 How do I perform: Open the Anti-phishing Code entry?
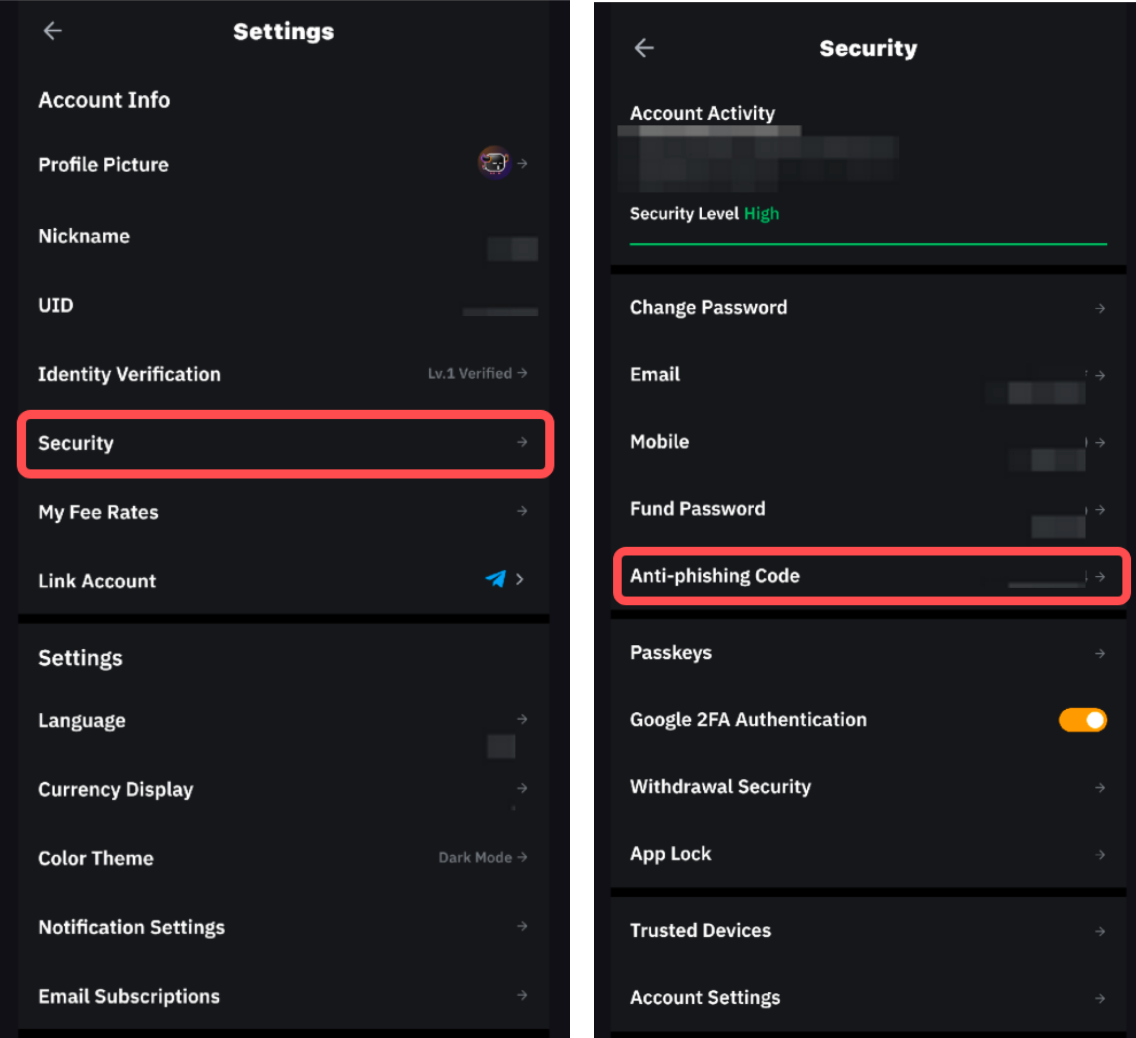click(870, 576)
